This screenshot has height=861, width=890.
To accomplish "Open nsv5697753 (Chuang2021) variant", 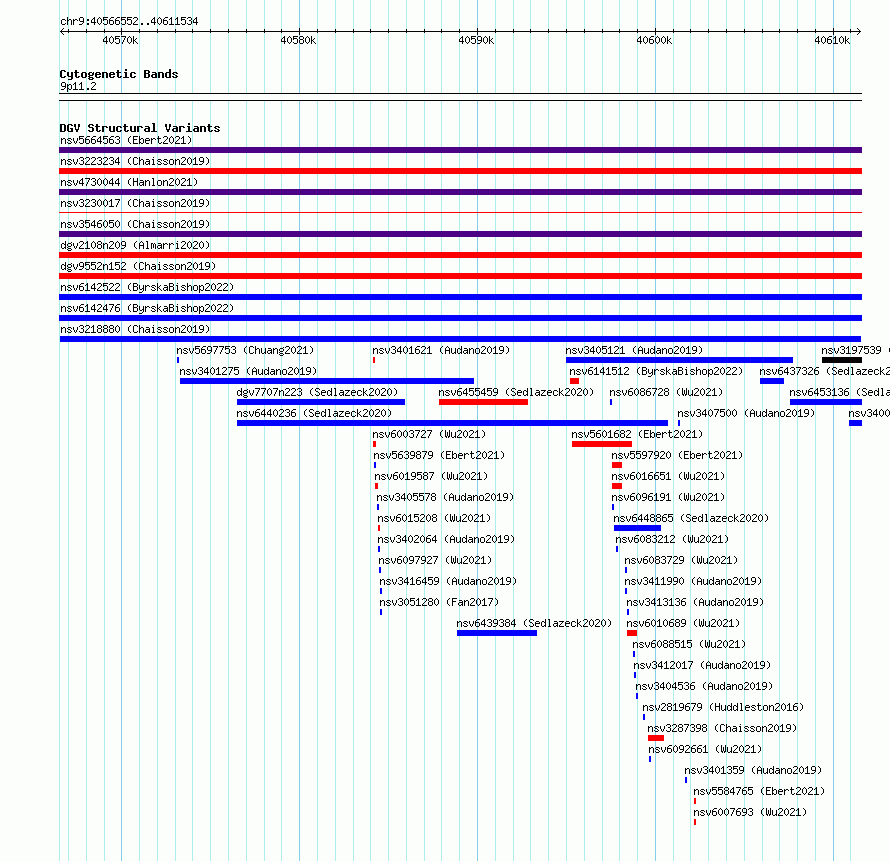I will tap(245, 350).
